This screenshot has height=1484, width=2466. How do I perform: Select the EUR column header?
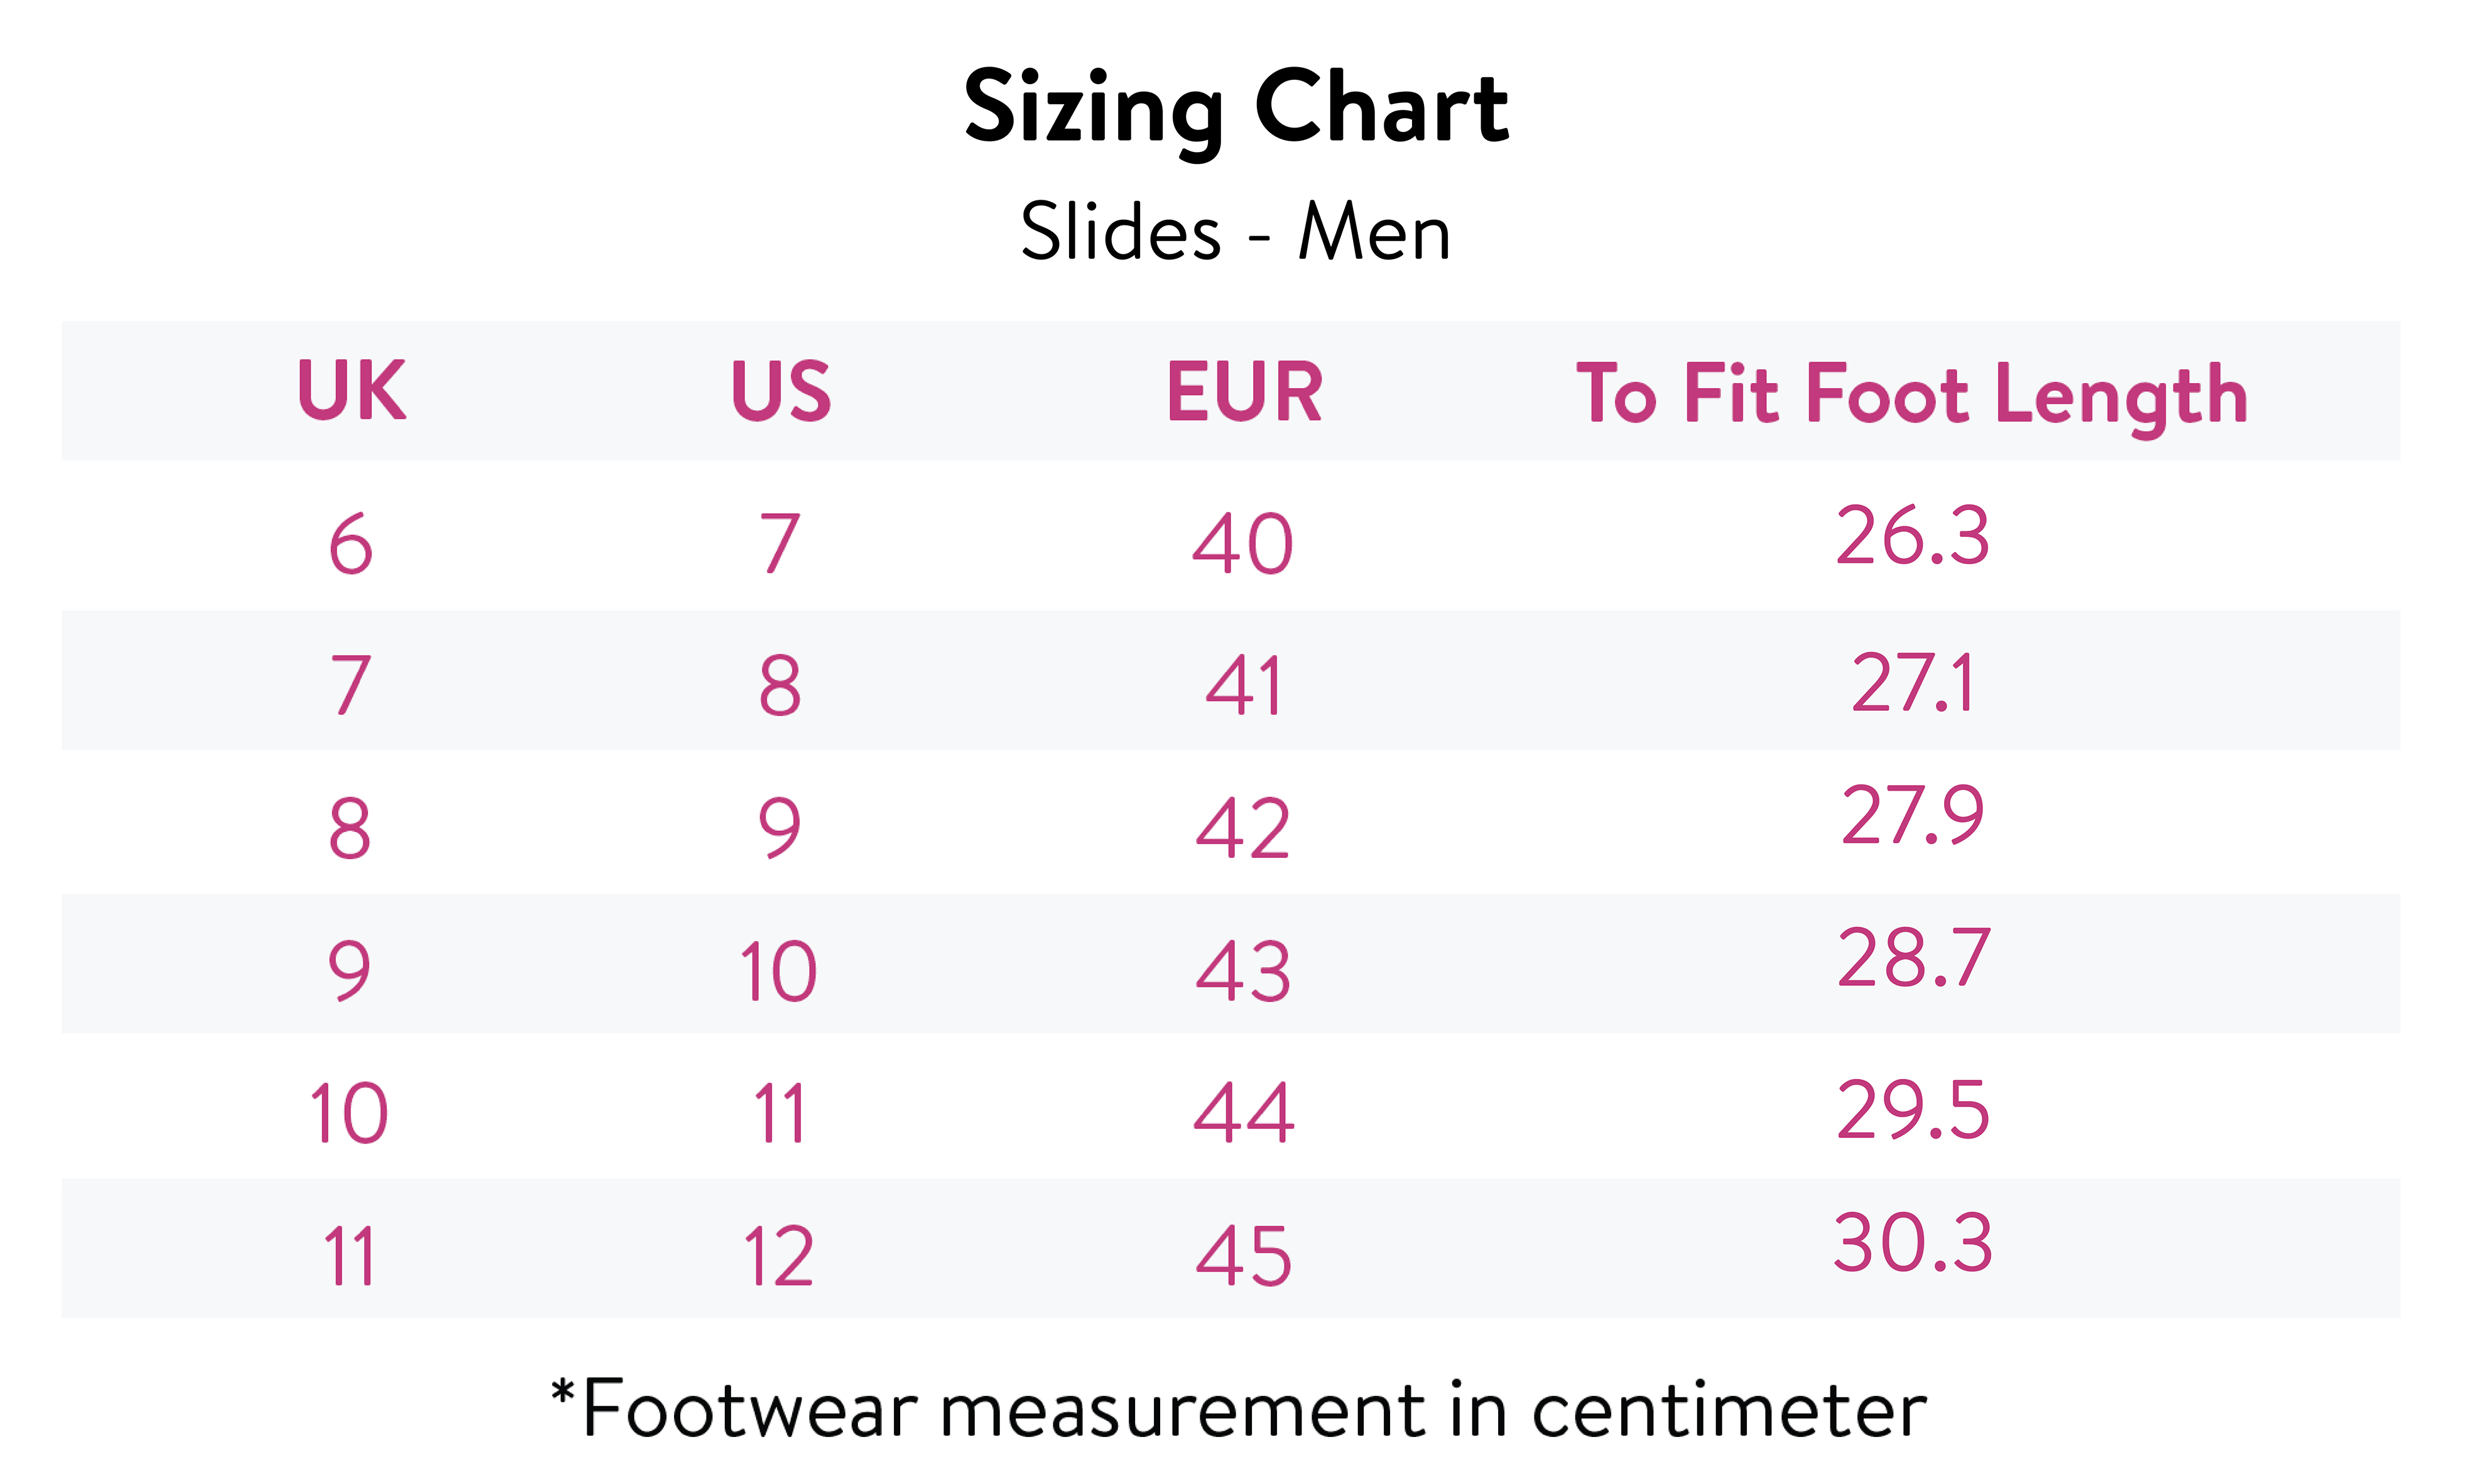(1244, 391)
